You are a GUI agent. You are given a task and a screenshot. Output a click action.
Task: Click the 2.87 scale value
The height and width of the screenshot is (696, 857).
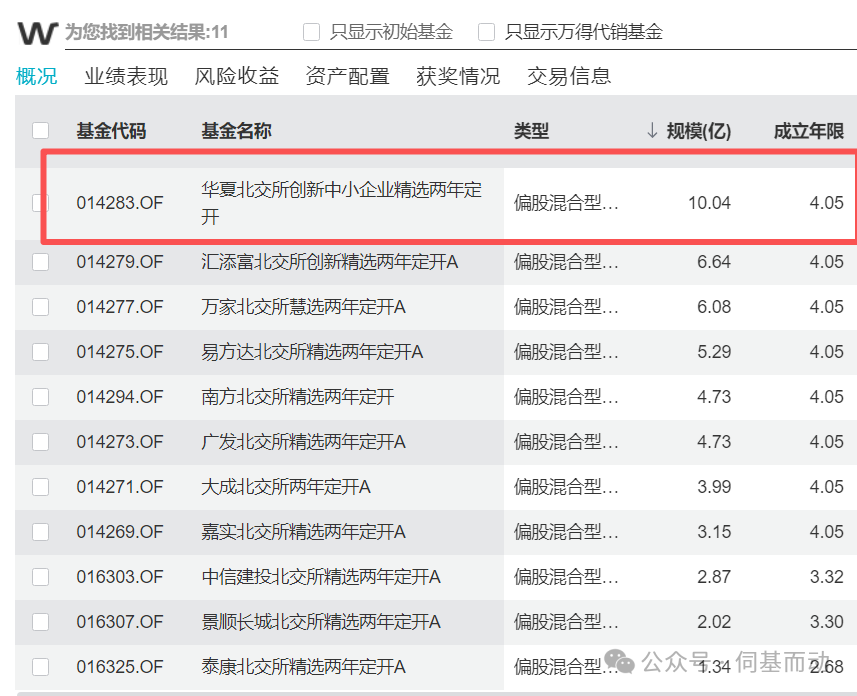click(714, 576)
